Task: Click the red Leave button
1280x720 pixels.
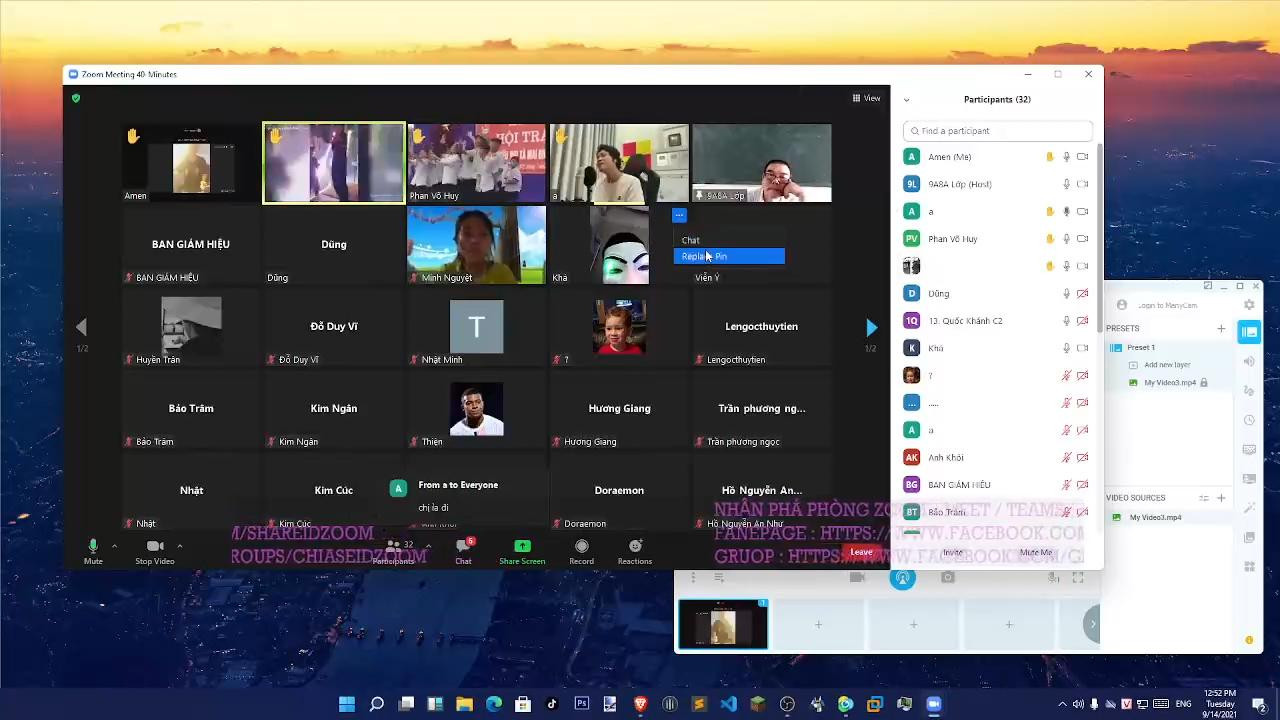Action: tap(861, 551)
